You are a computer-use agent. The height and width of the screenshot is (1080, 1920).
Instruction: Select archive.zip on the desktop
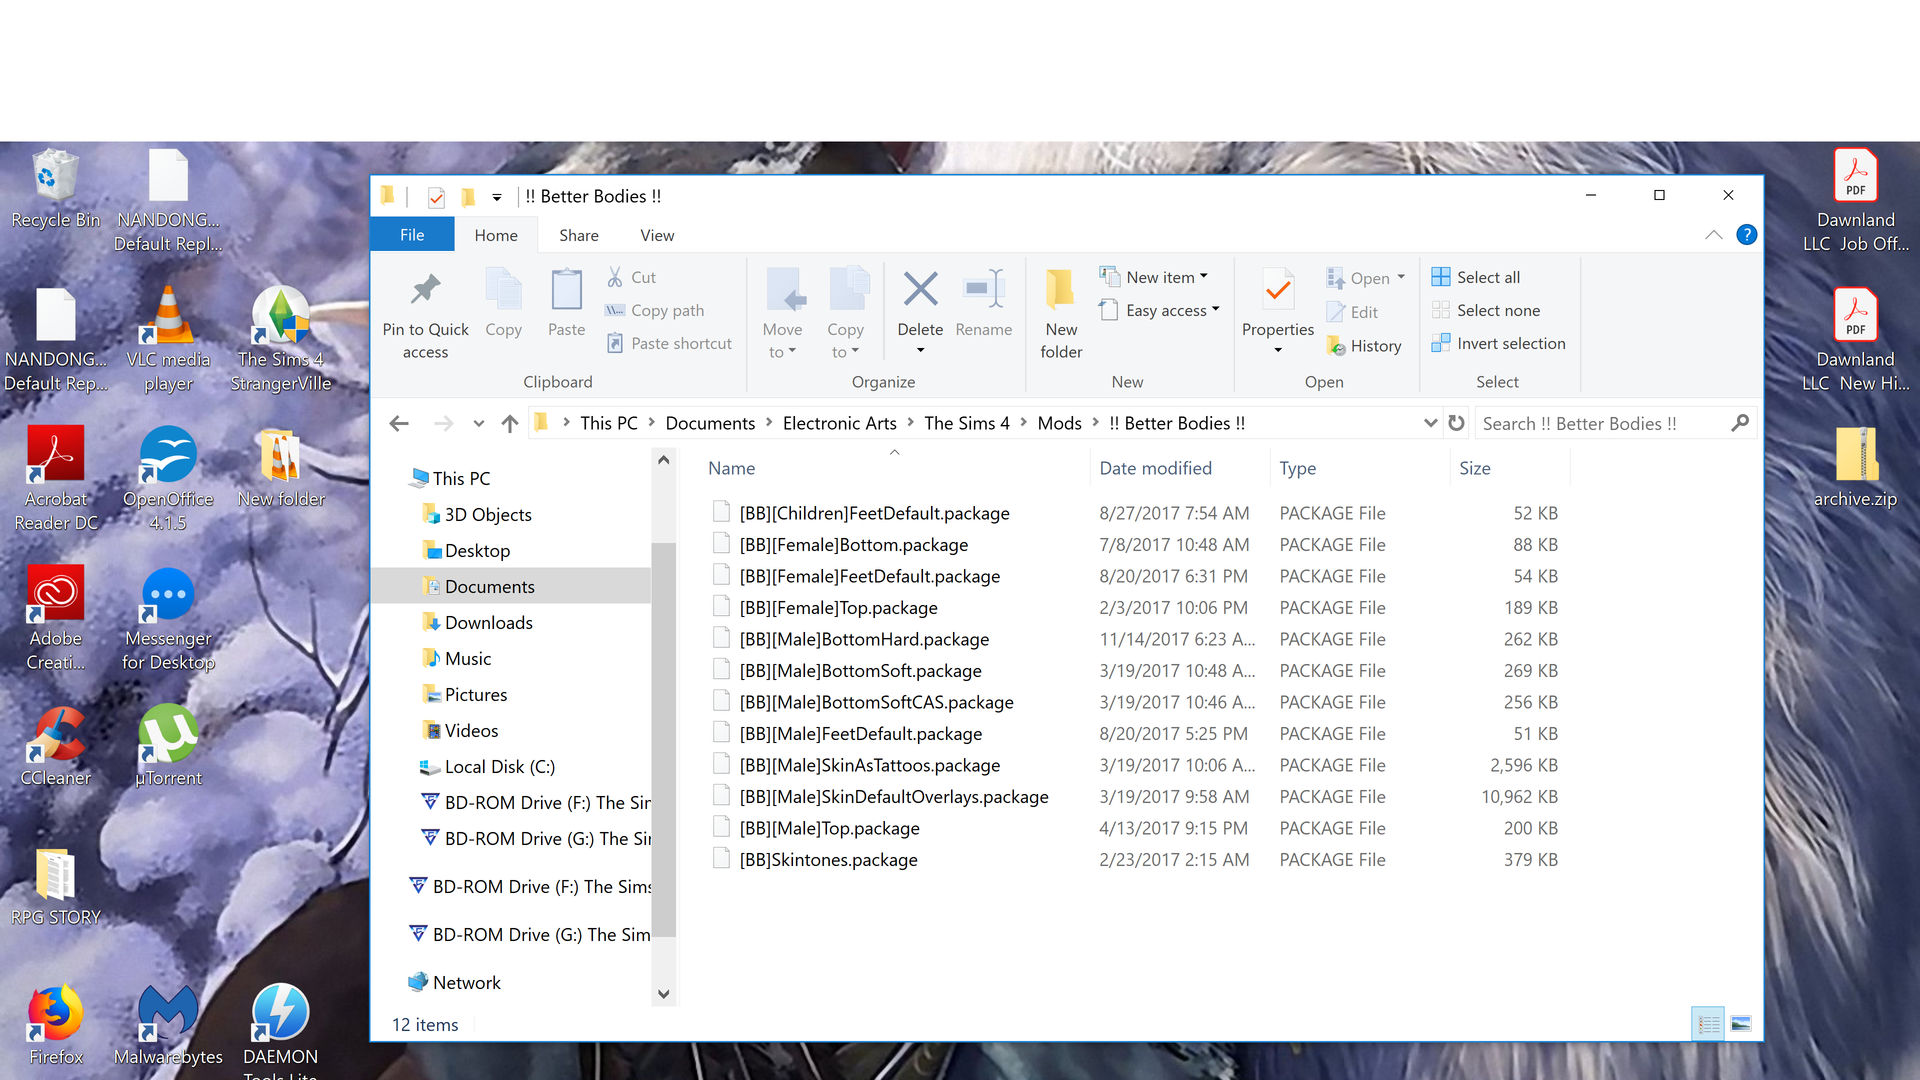(1855, 467)
